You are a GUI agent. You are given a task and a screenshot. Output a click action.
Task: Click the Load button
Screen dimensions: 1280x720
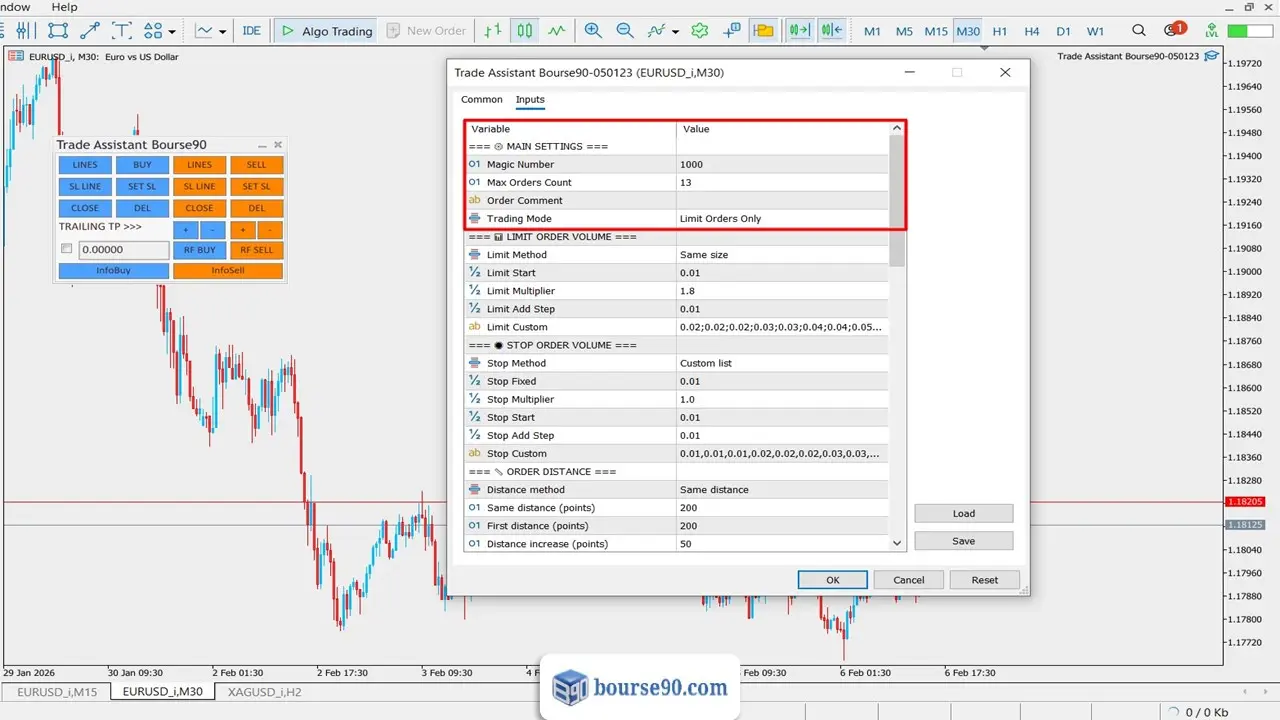coord(964,513)
